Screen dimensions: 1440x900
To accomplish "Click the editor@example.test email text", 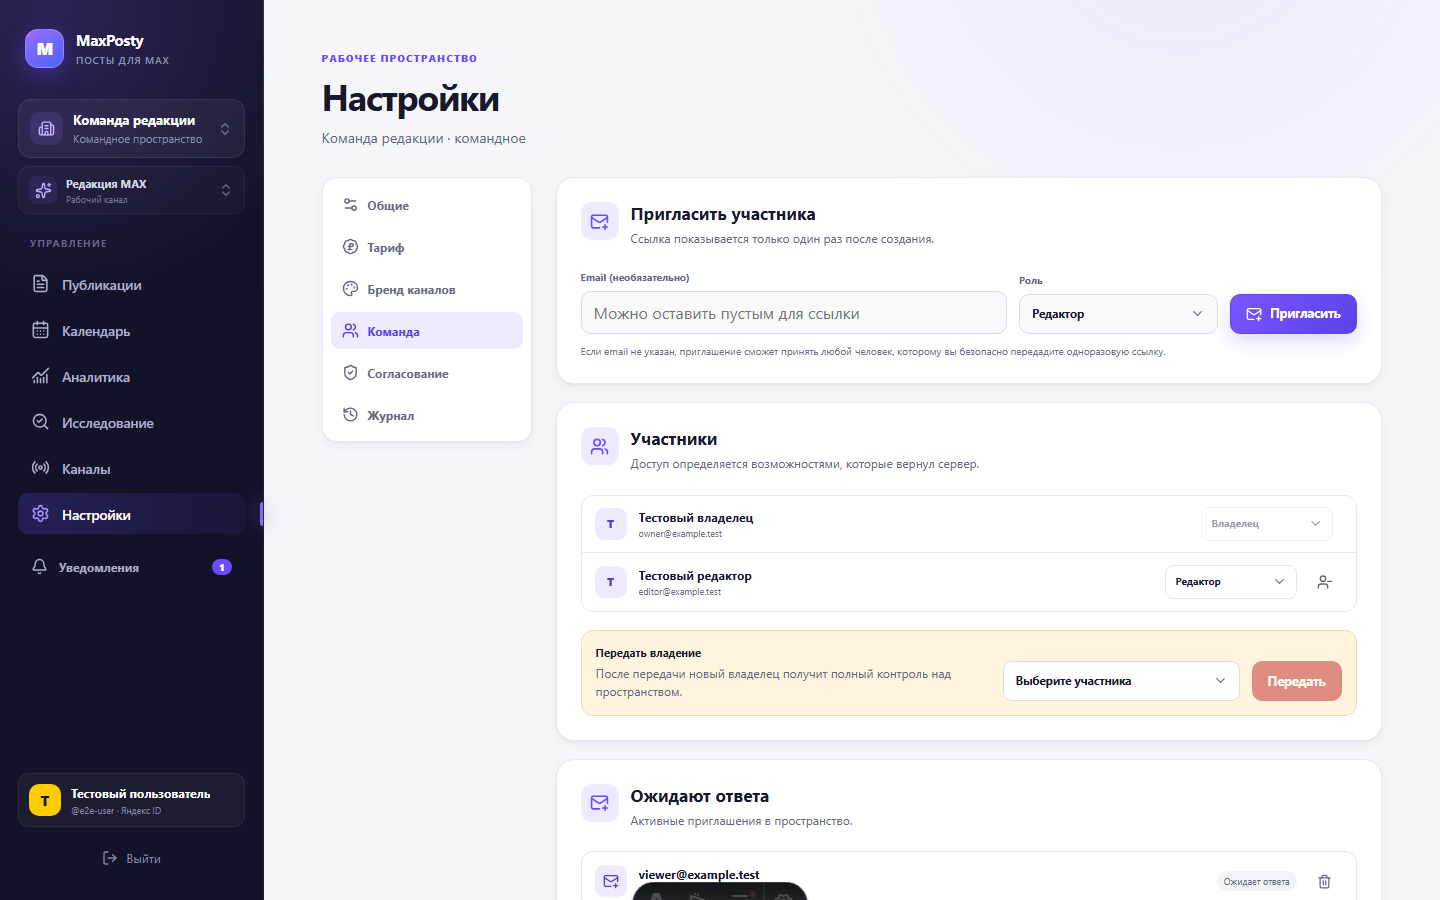I will tap(680, 592).
